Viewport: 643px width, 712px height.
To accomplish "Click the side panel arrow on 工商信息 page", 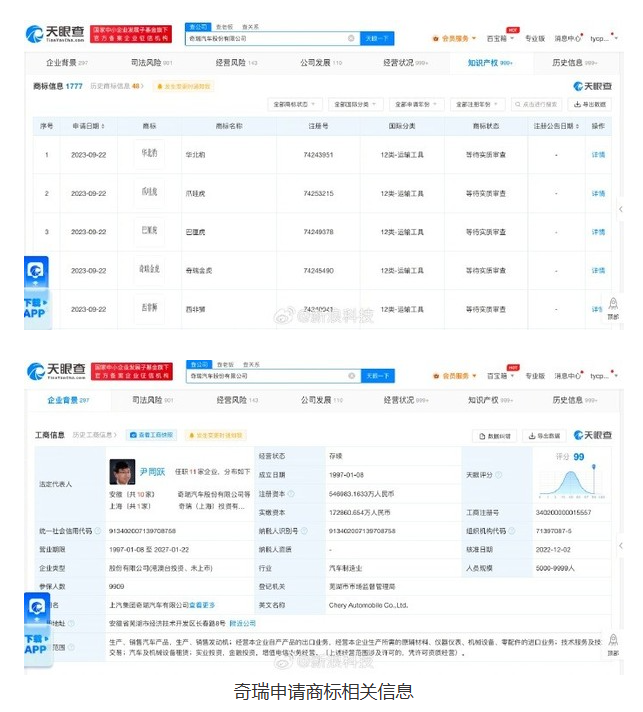I will point(621,546).
